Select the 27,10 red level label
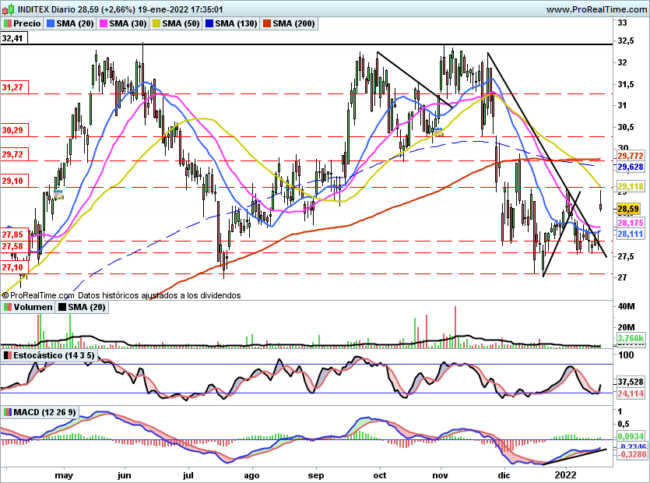Viewport: 650px width, 483px height. pyautogui.click(x=13, y=267)
